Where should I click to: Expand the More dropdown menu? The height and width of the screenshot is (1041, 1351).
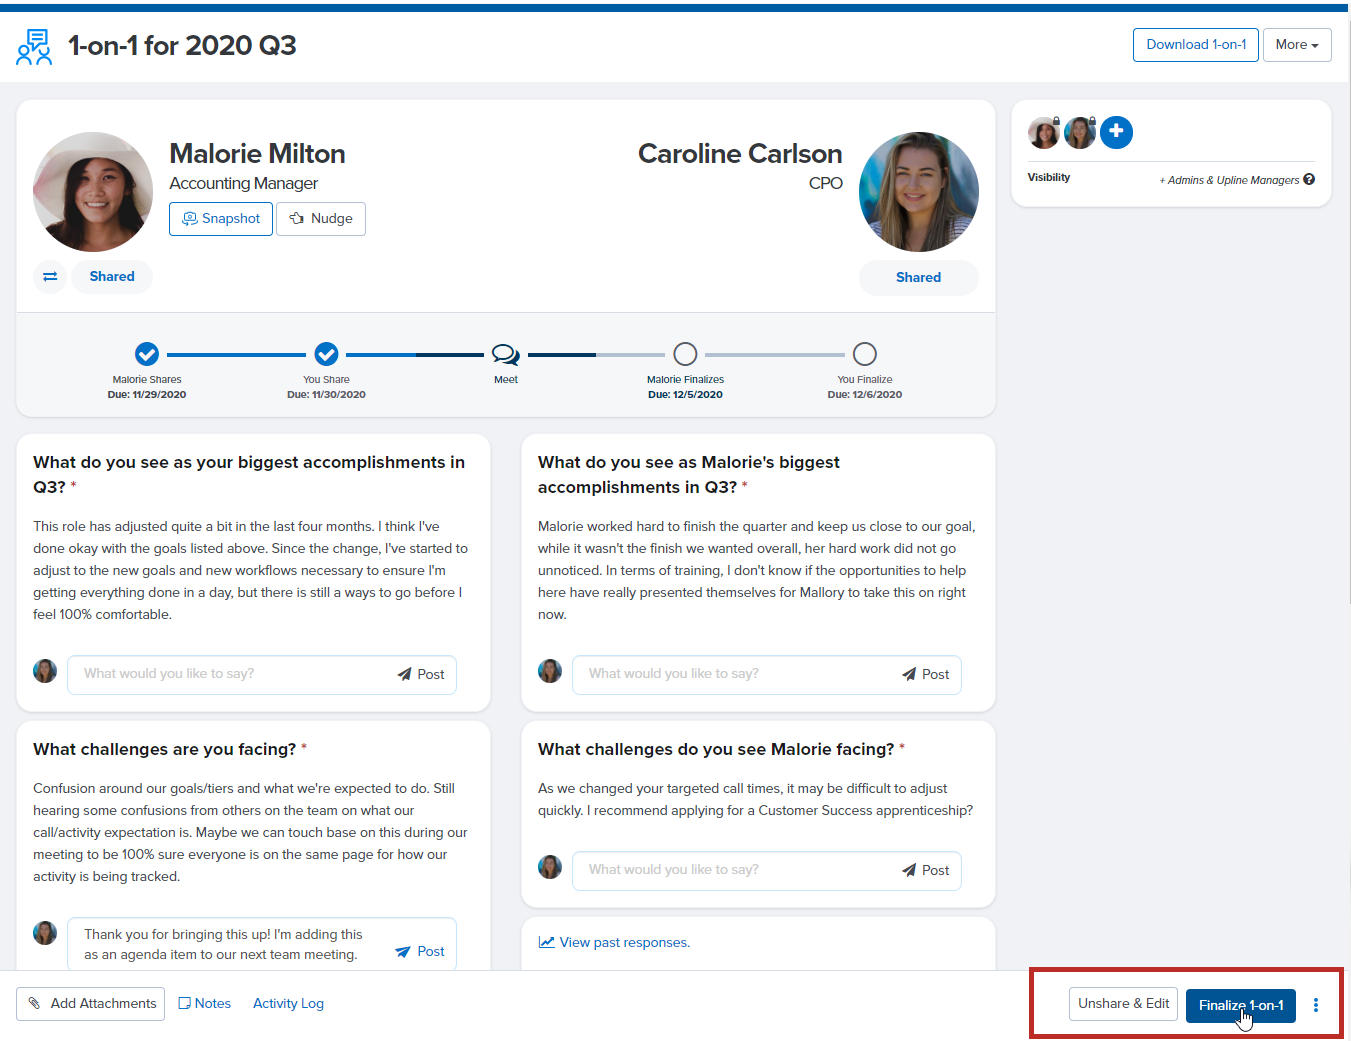point(1296,45)
